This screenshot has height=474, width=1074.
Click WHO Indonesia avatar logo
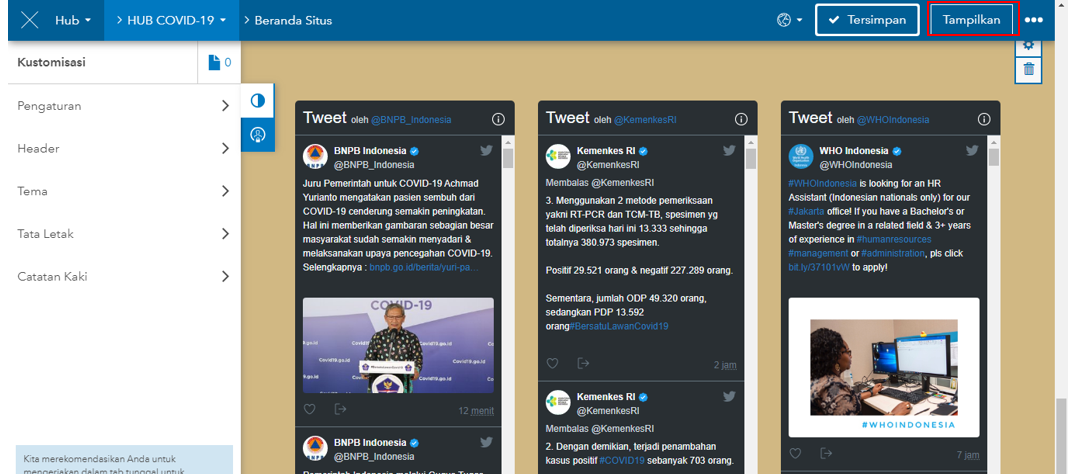point(801,157)
